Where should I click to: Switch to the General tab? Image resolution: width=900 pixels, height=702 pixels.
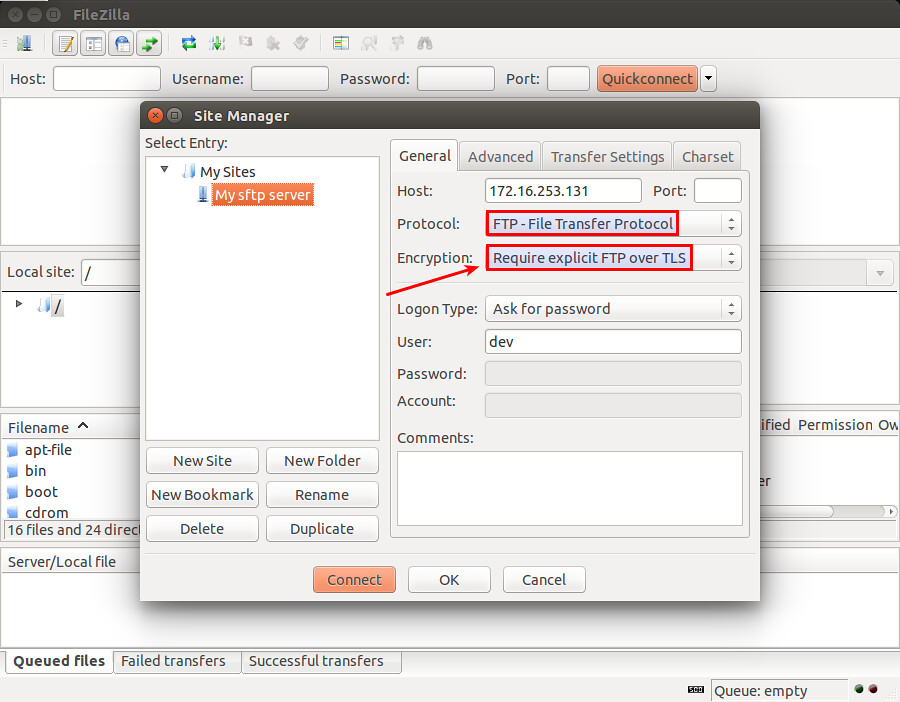click(425, 156)
